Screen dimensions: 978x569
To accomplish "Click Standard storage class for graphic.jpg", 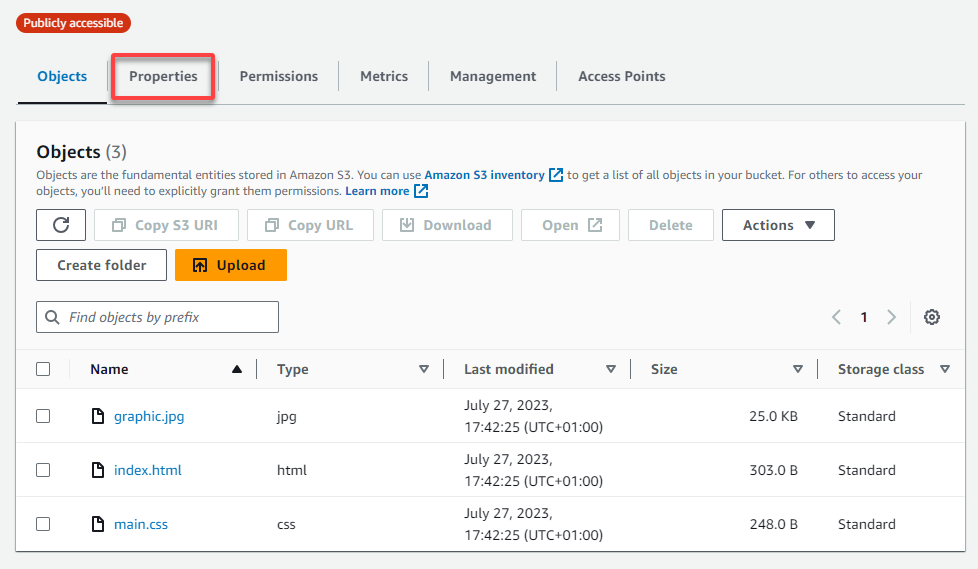I will pos(866,416).
